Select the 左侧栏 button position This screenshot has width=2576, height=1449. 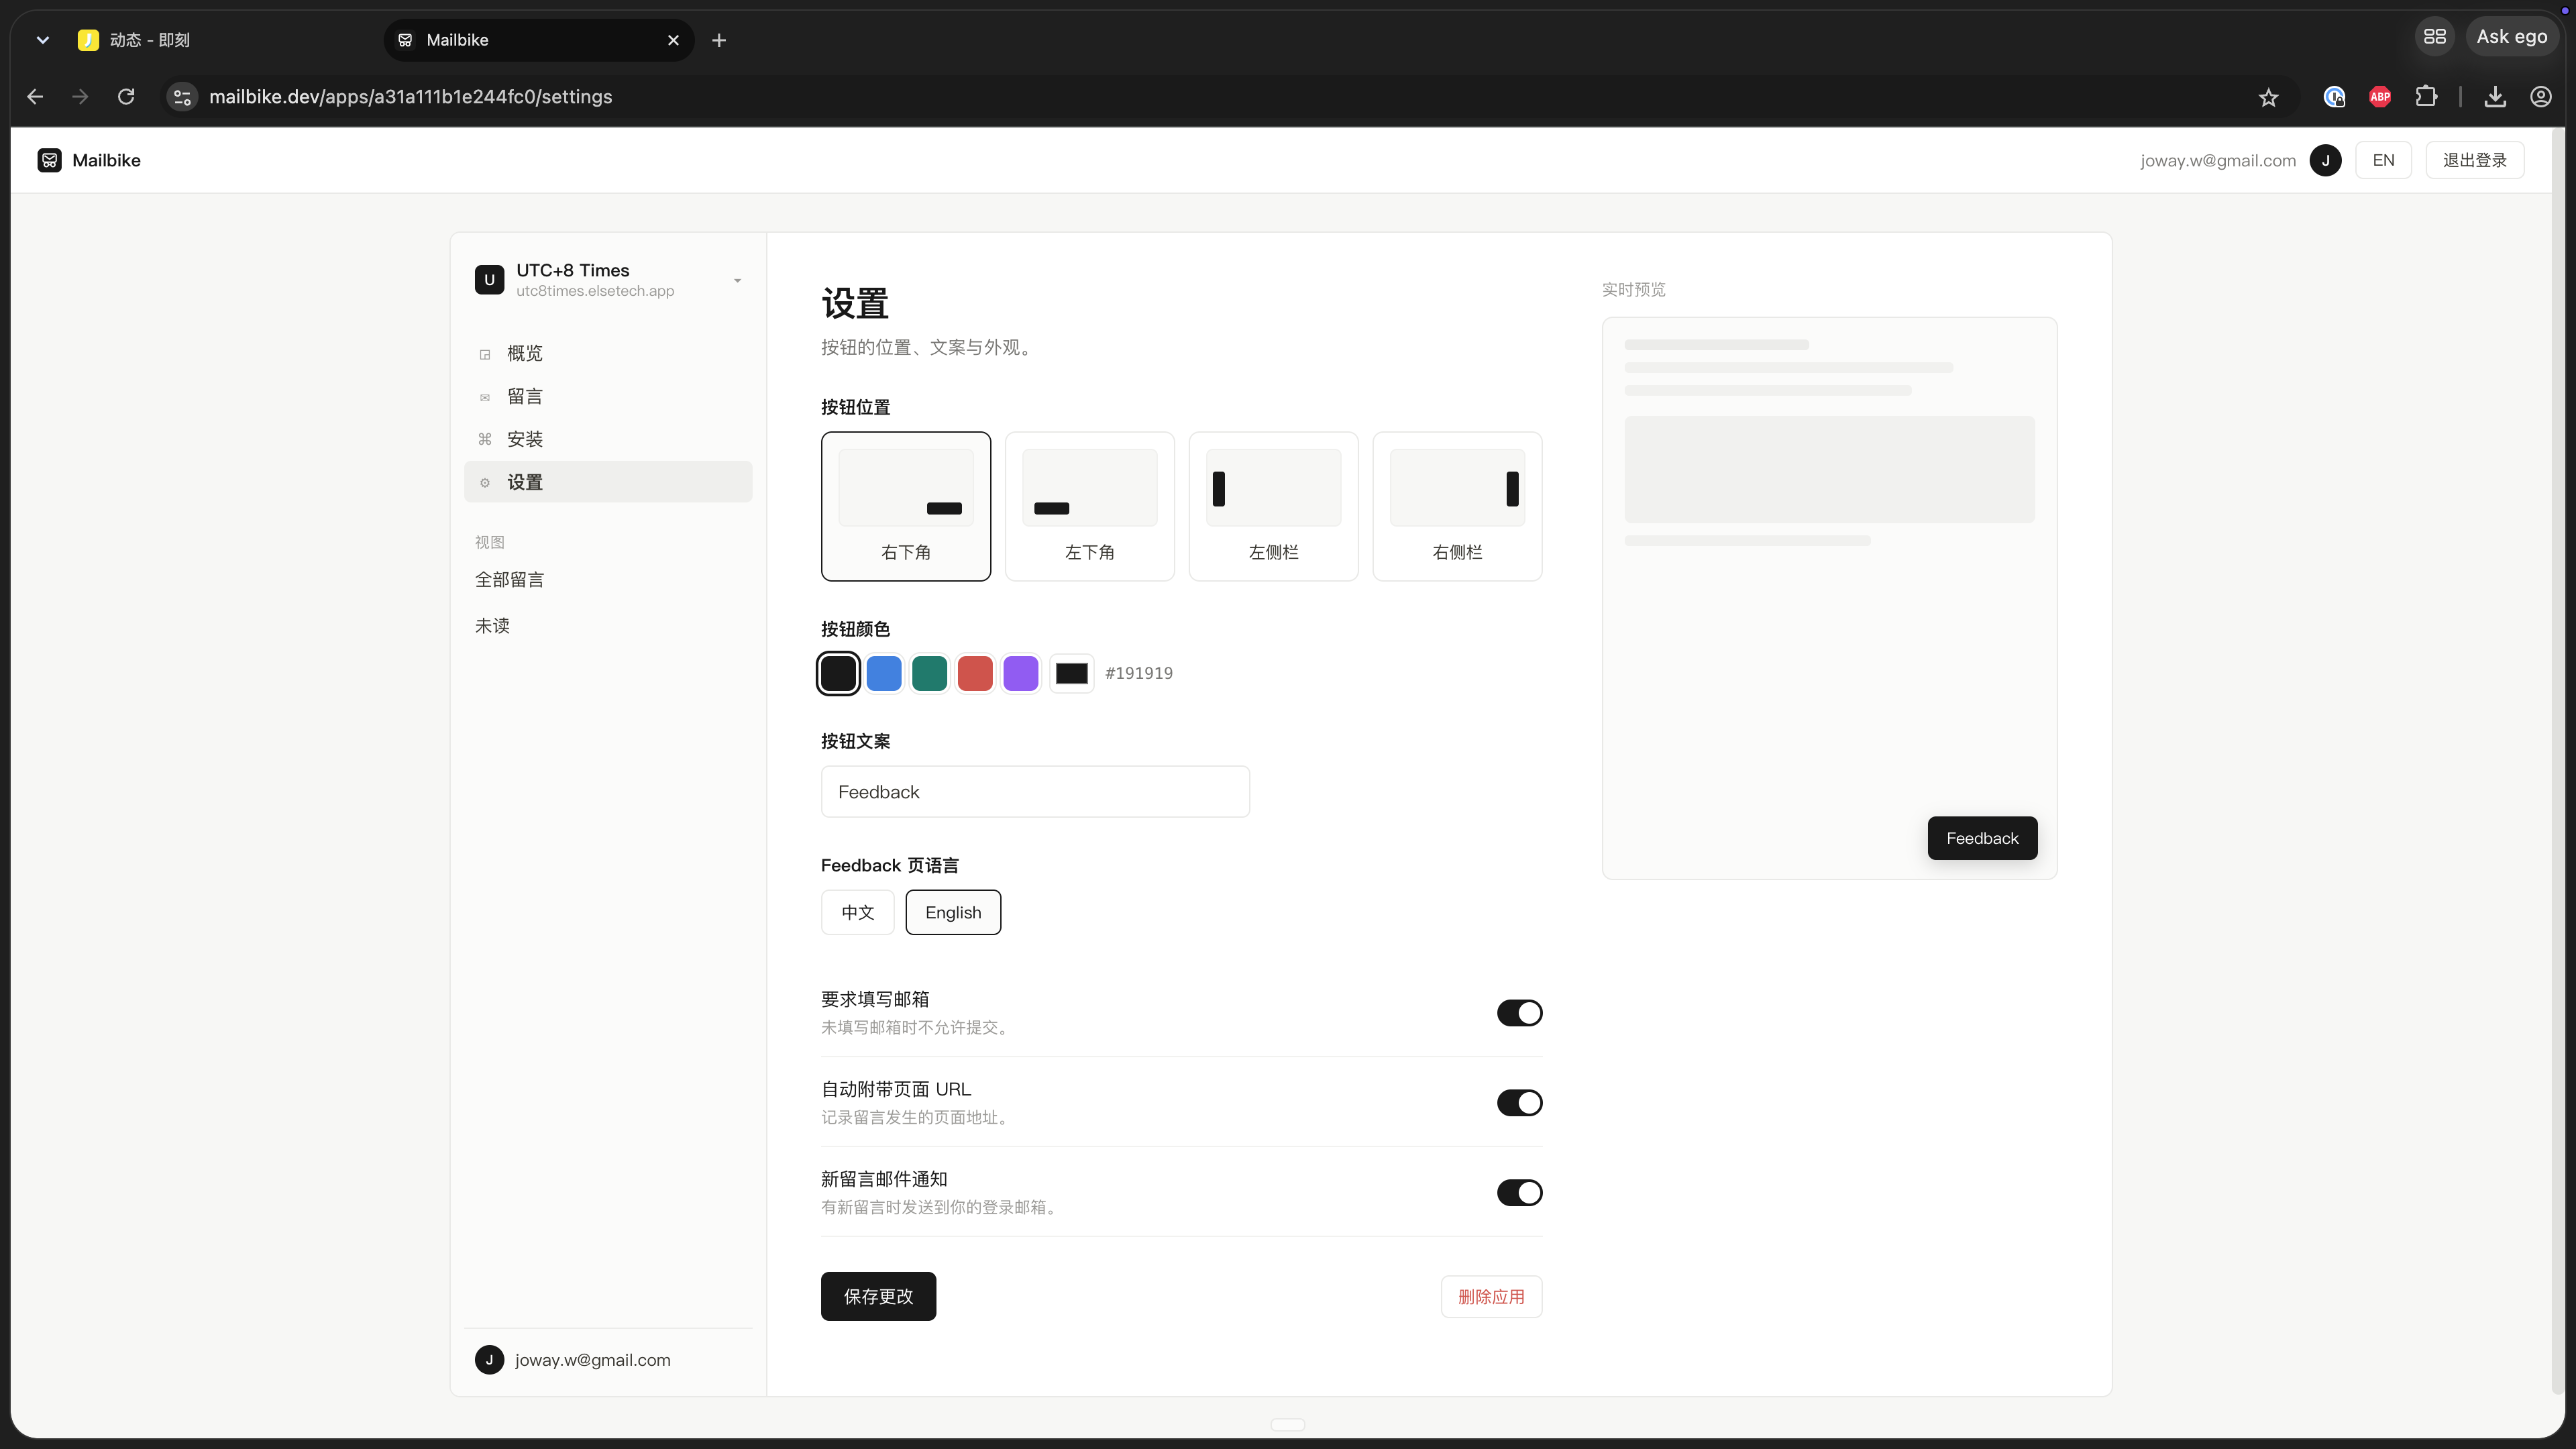[x=1273, y=506]
